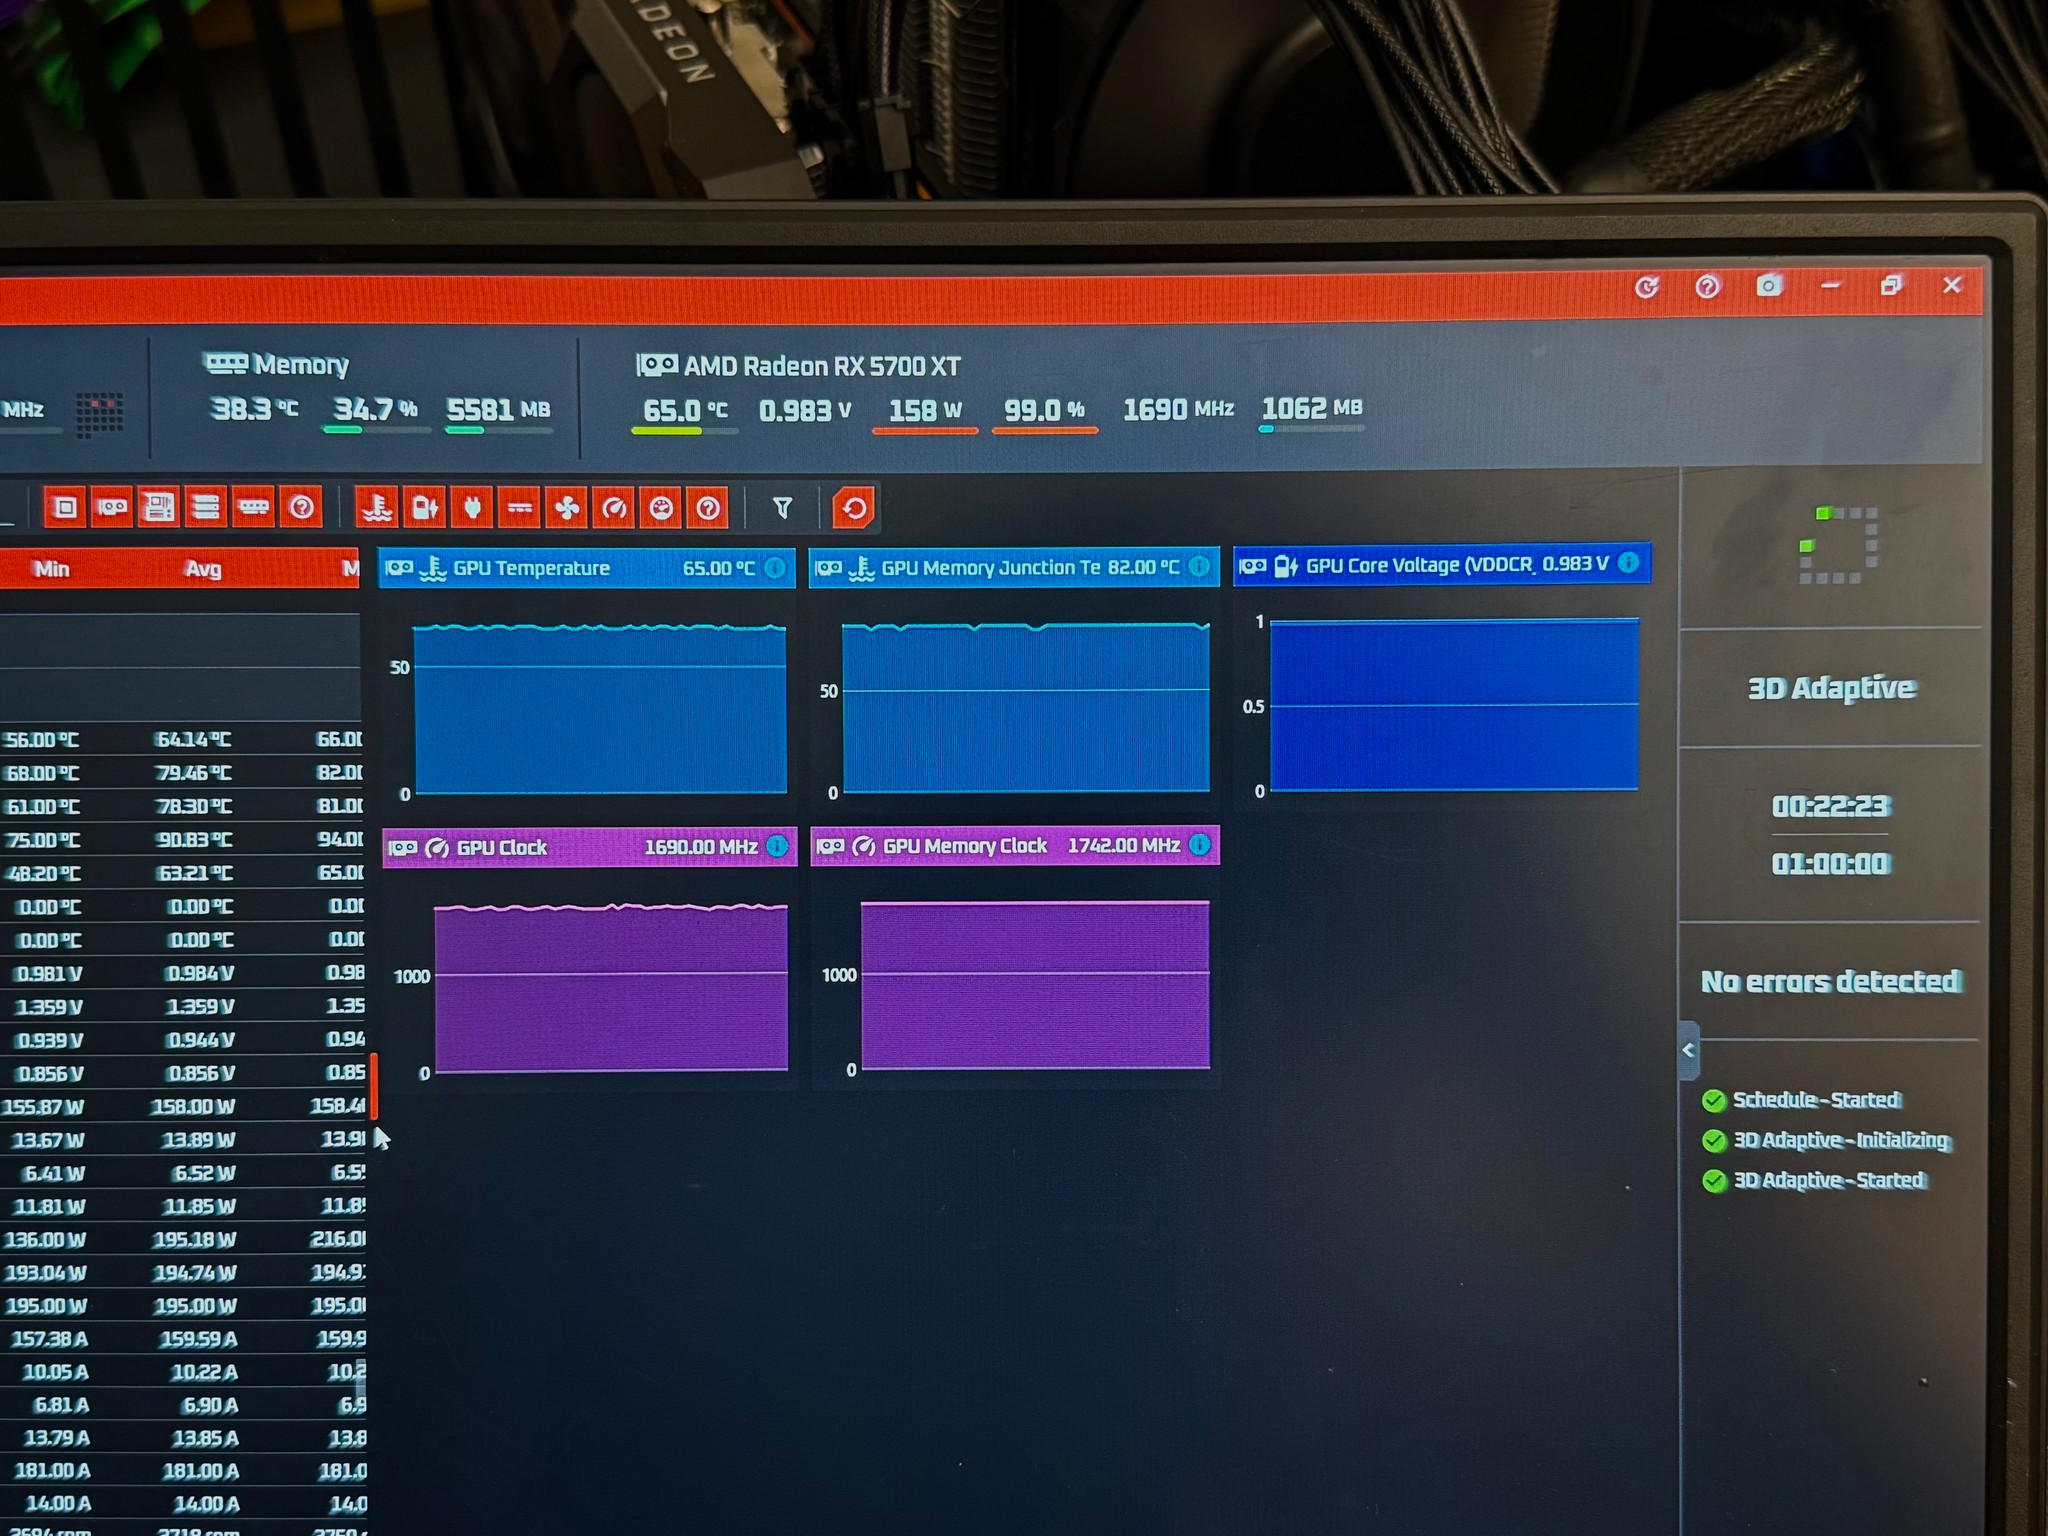Screen dimensions: 2048x1536
Task: Click the 136.00 W minimum table cell
Action: tap(45, 1239)
